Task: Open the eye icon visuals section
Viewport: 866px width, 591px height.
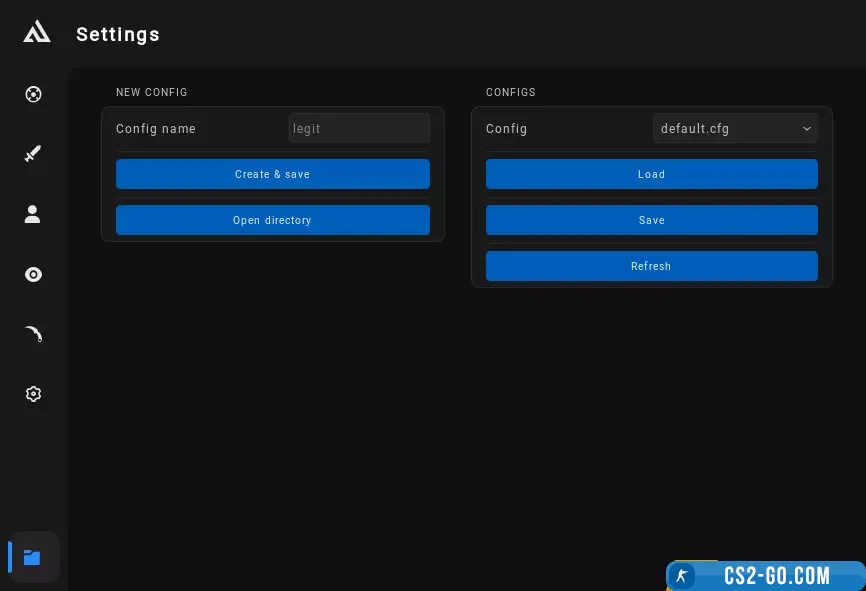Action: point(33,274)
